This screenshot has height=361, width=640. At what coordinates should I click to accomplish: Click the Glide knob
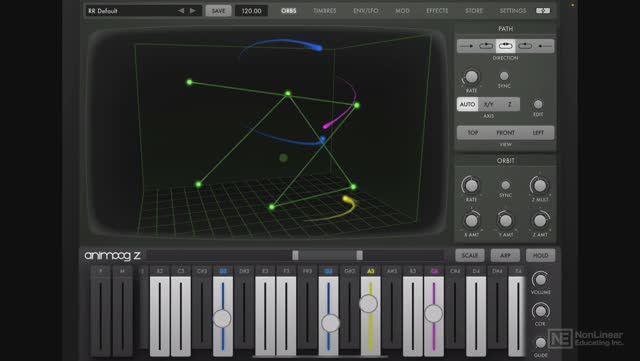click(x=540, y=342)
